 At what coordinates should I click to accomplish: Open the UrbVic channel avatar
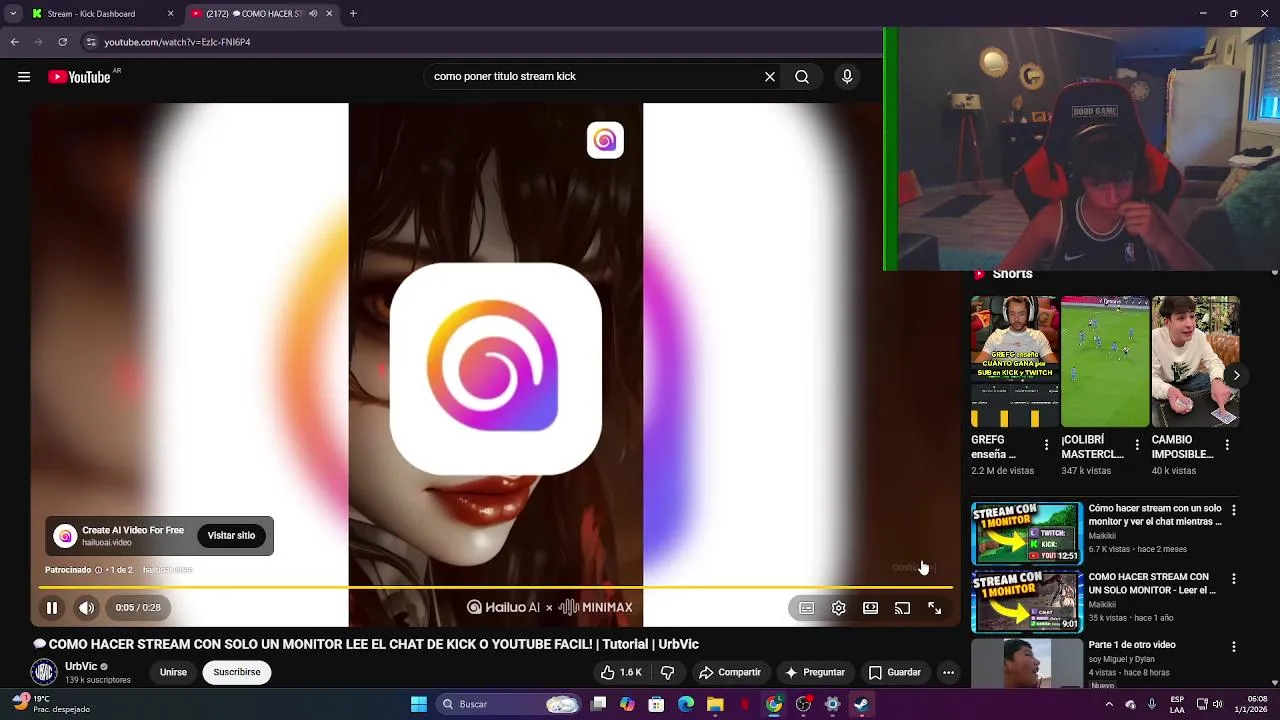point(44,672)
